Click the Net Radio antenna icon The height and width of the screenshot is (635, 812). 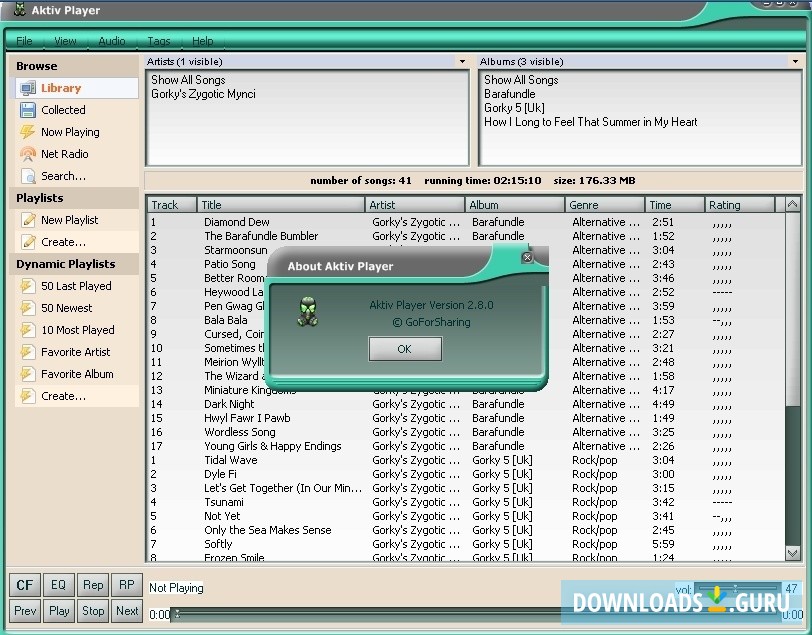[27, 154]
